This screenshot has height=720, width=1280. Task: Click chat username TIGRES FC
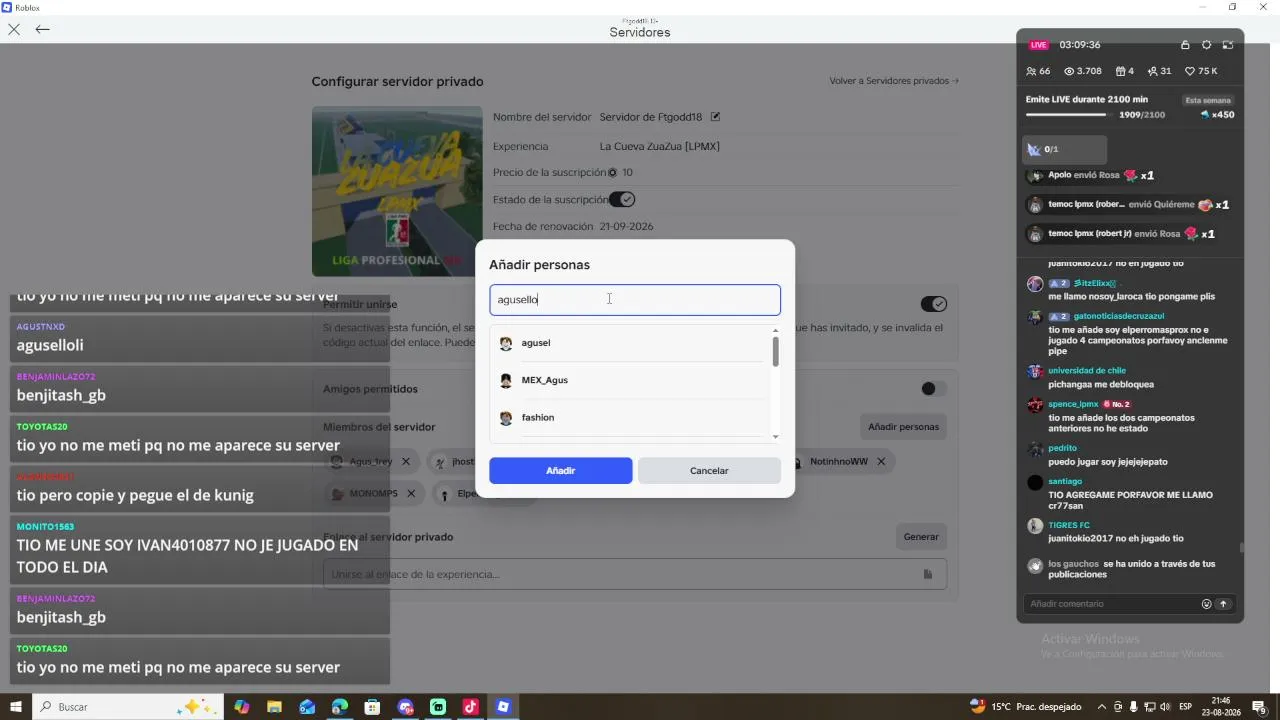(x=1069, y=525)
